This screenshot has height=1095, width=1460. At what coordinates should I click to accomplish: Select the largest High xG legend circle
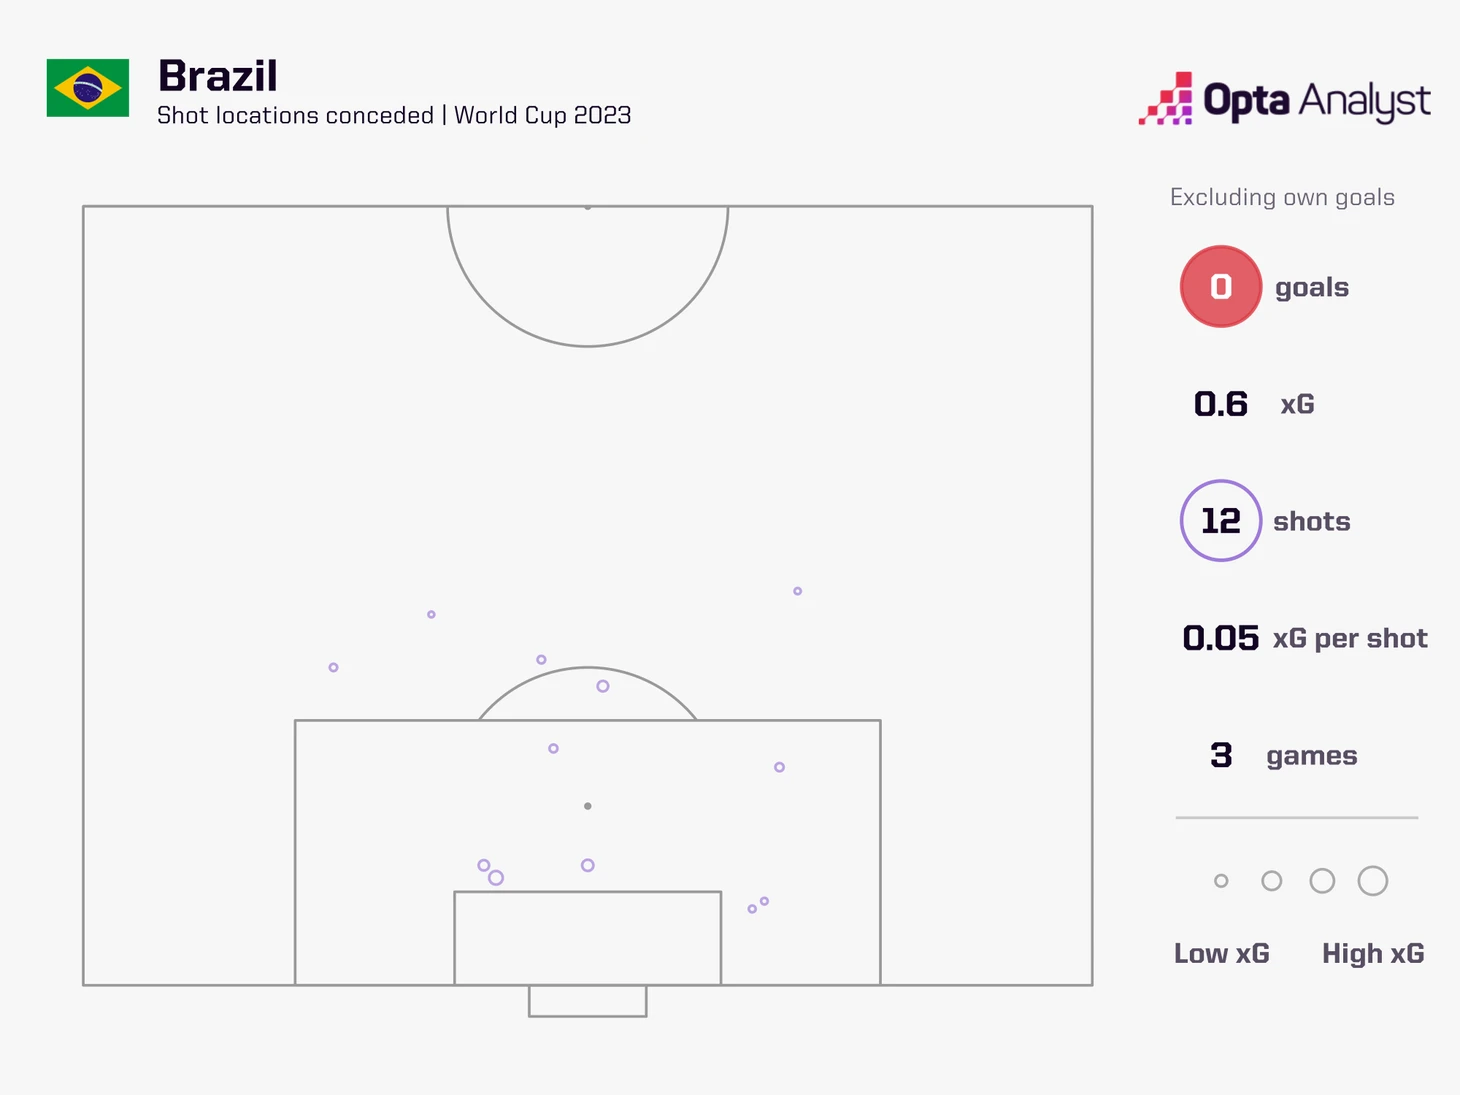(1373, 881)
